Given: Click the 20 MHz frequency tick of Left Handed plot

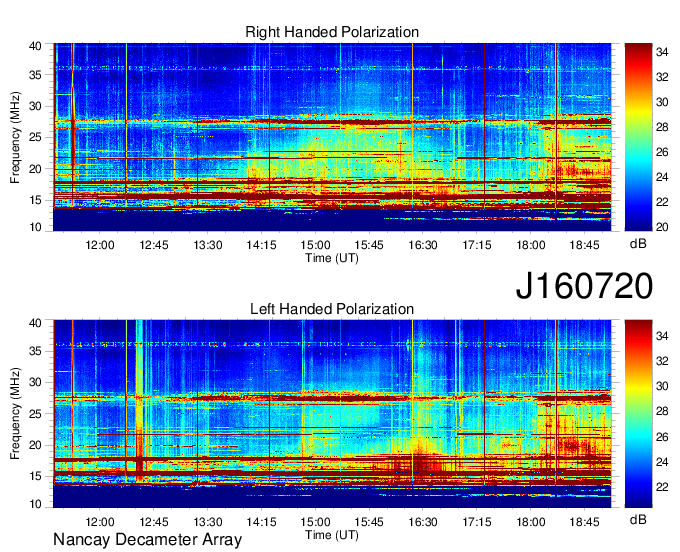Looking at the screenshot, I should click(x=36, y=445).
